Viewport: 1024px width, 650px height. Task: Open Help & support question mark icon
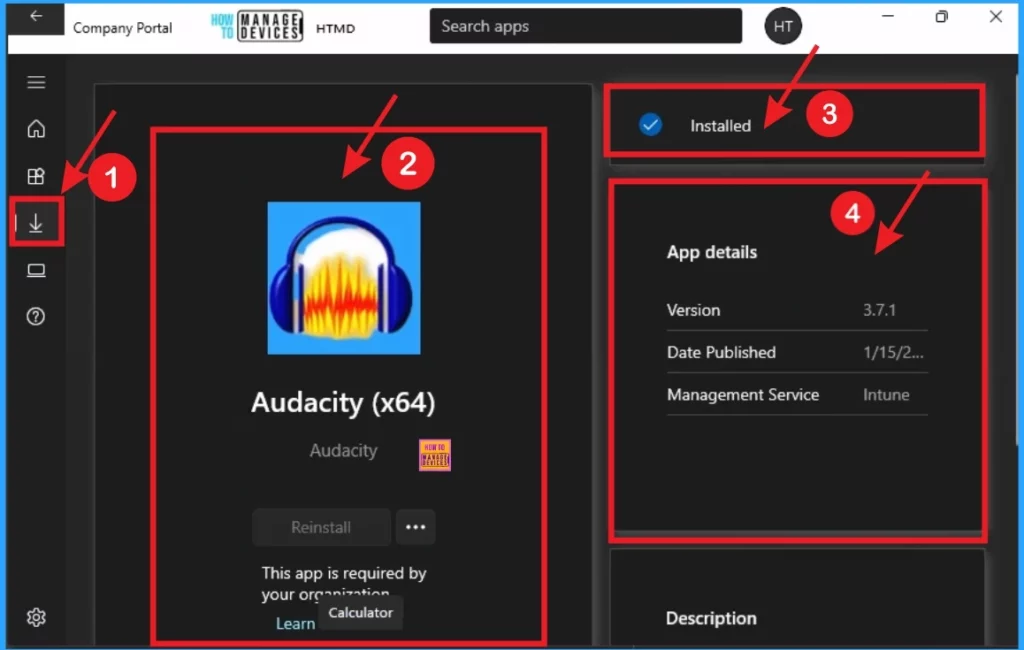pyautogui.click(x=36, y=317)
